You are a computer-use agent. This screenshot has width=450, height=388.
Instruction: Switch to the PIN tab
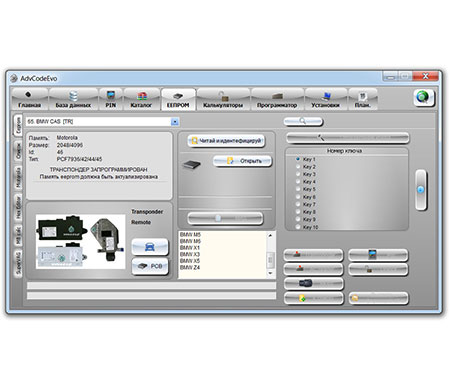111,99
